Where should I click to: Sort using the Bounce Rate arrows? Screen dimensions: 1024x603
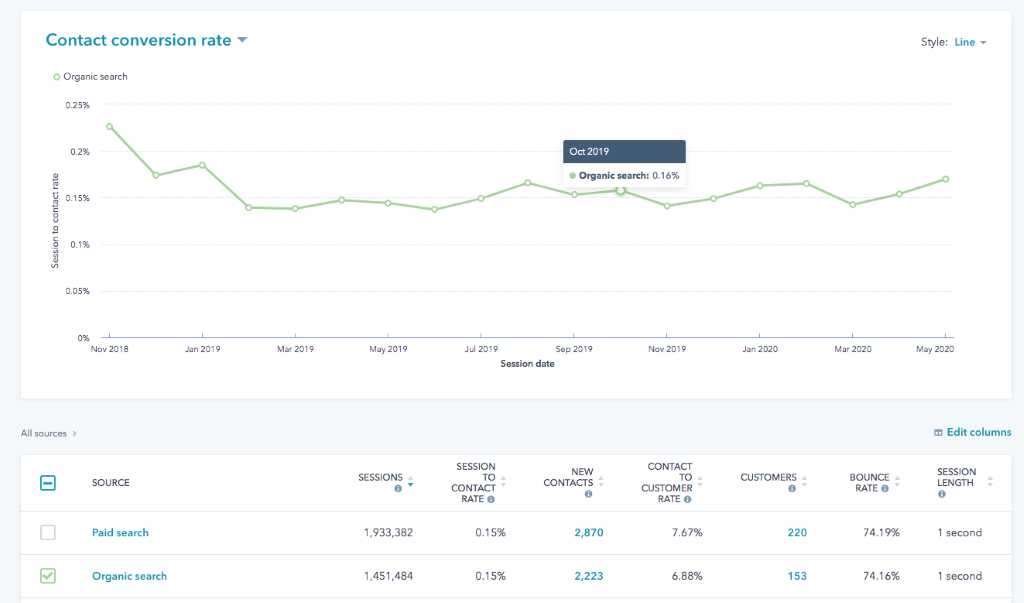897,482
